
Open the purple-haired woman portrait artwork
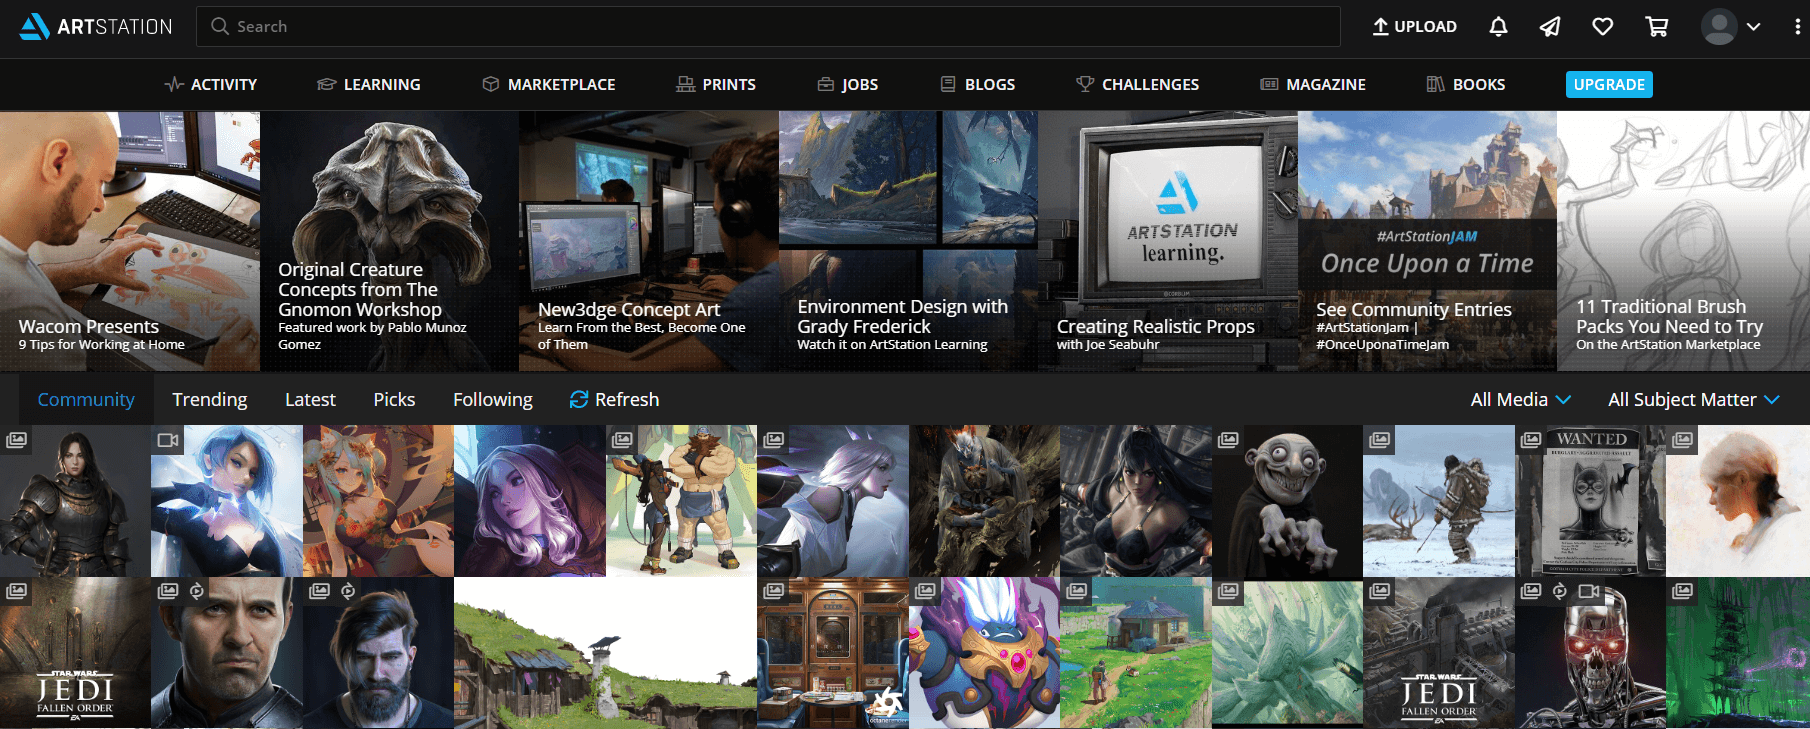530,501
